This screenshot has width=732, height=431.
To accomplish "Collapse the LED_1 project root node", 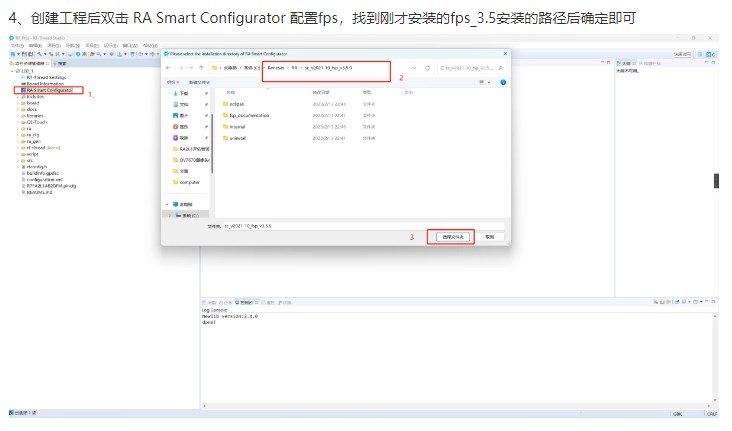I will (13, 71).
